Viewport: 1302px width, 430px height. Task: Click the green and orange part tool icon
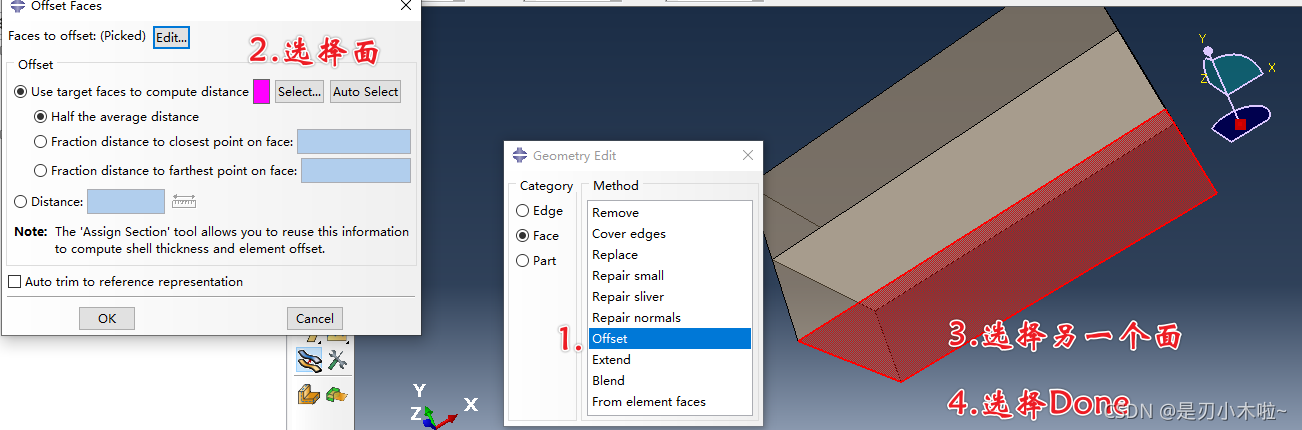337,395
